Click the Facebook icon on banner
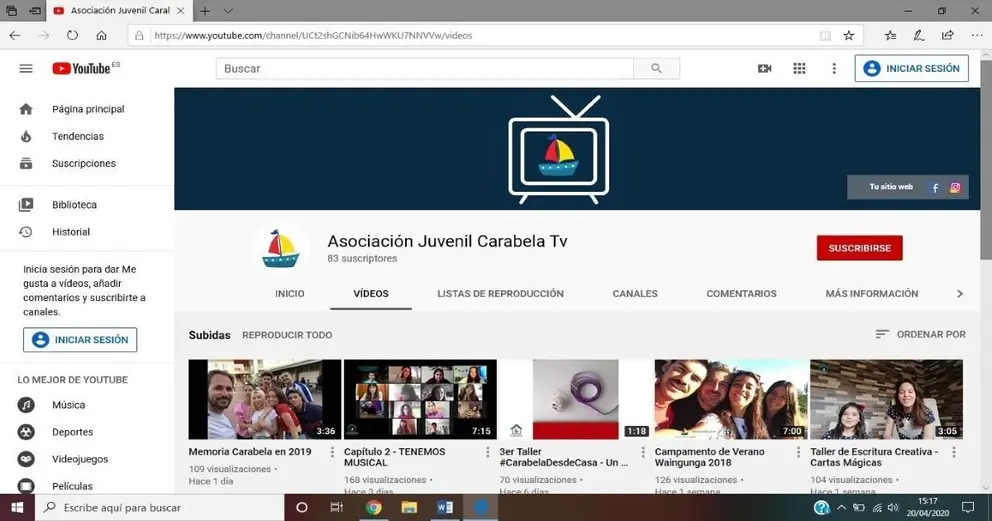 coord(935,187)
